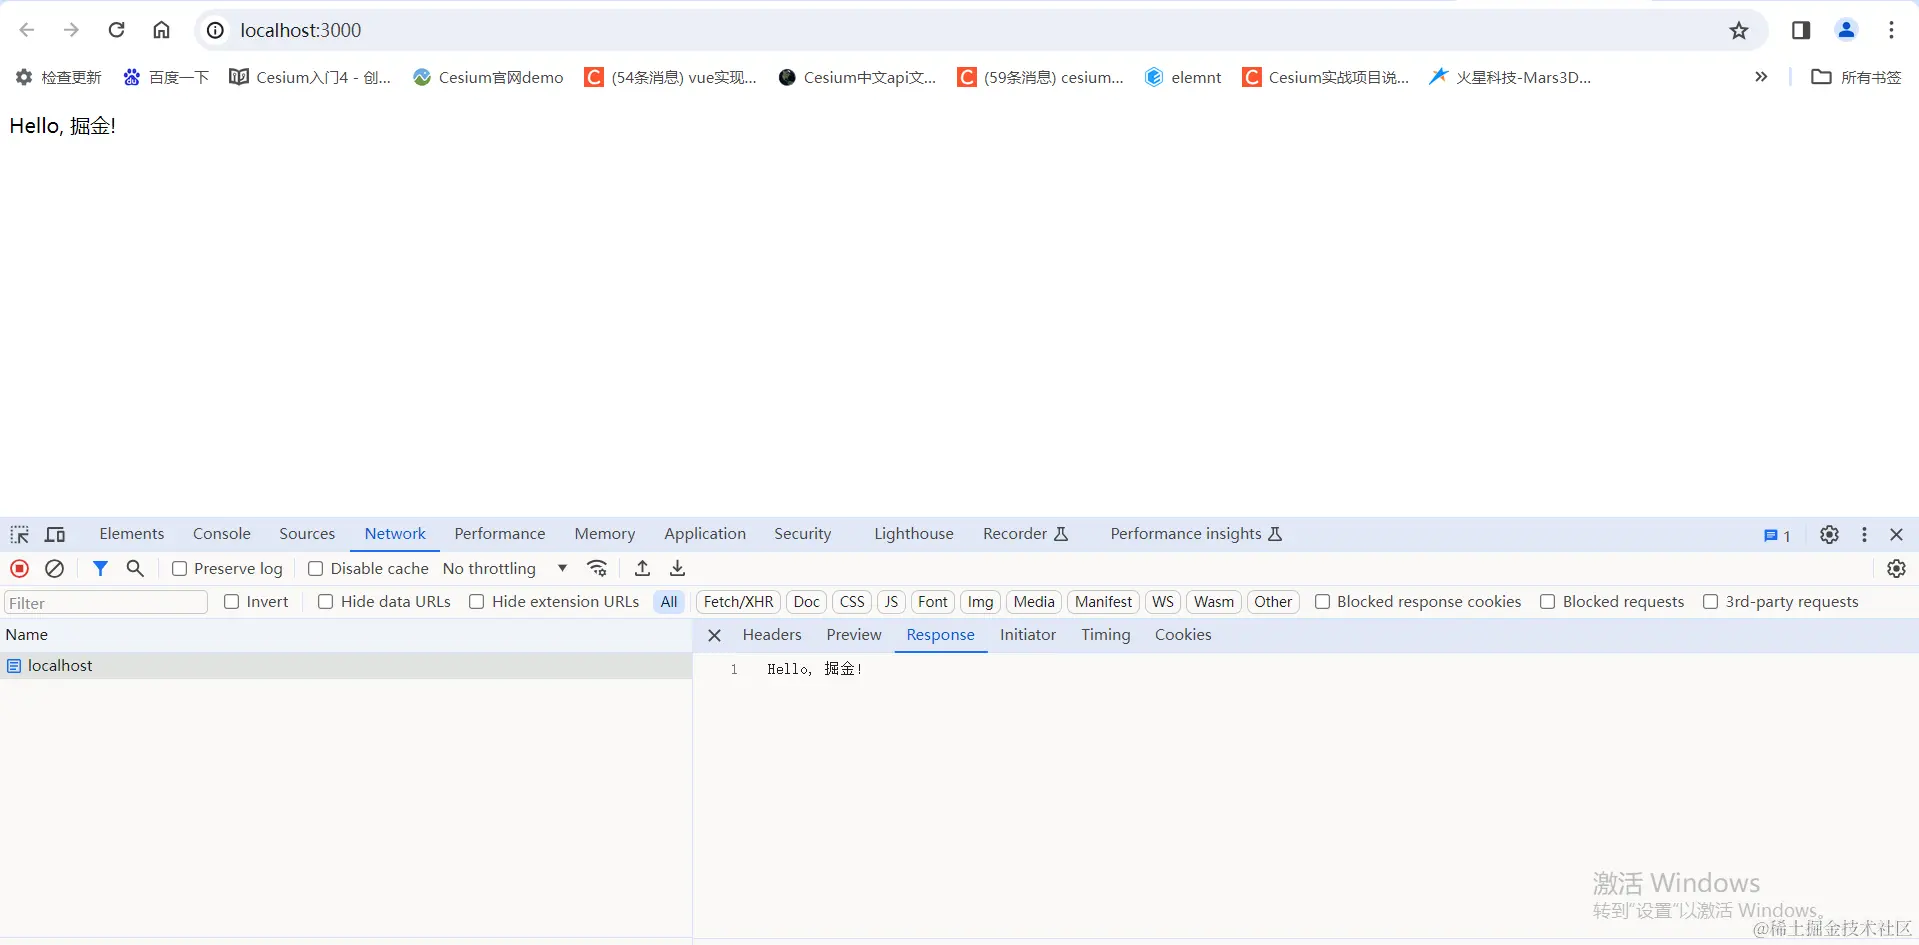
Task: Export HAR file via download arrow
Action: tap(678, 568)
